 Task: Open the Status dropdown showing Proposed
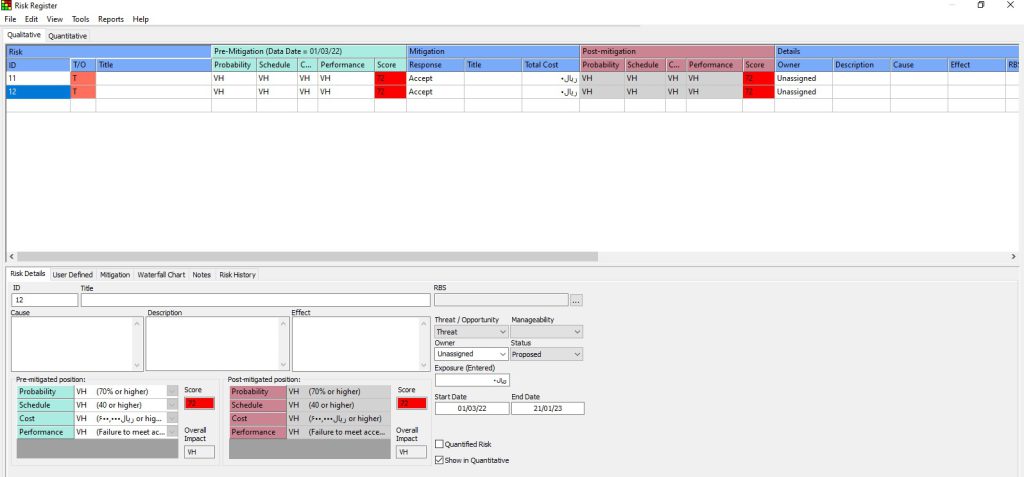[547, 354]
